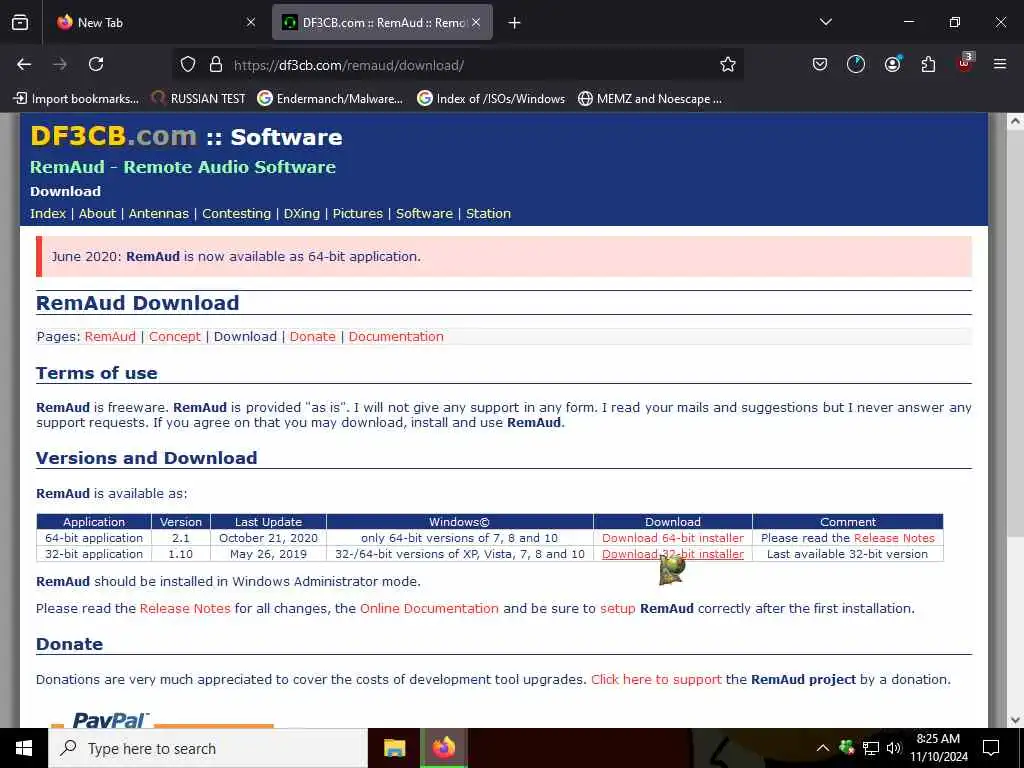Screen dimensions: 1024x768
Task: Reload the page with the refresh icon
Action: [x=96, y=64]
